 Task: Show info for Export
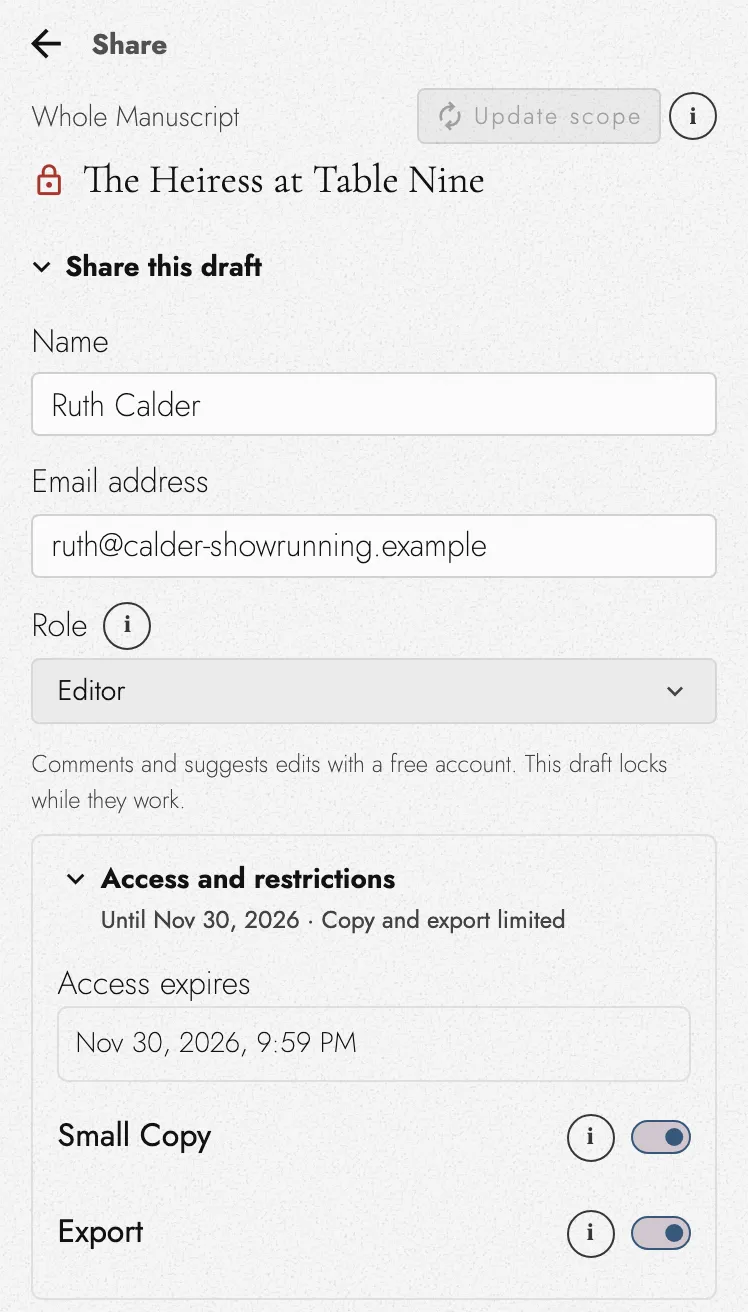(x=590, y=1233)
